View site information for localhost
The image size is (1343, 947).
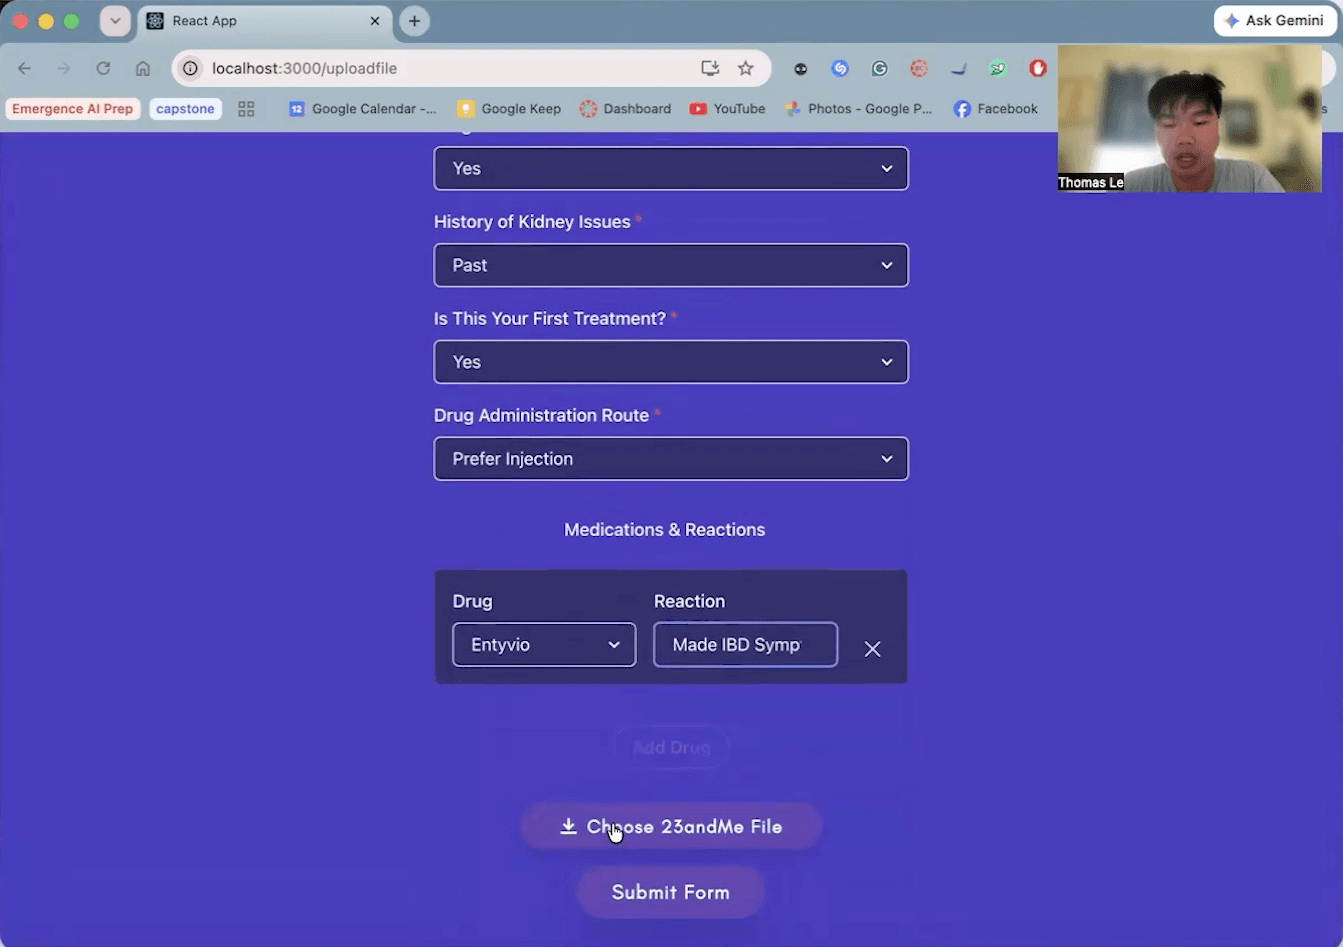coord(191,68)
